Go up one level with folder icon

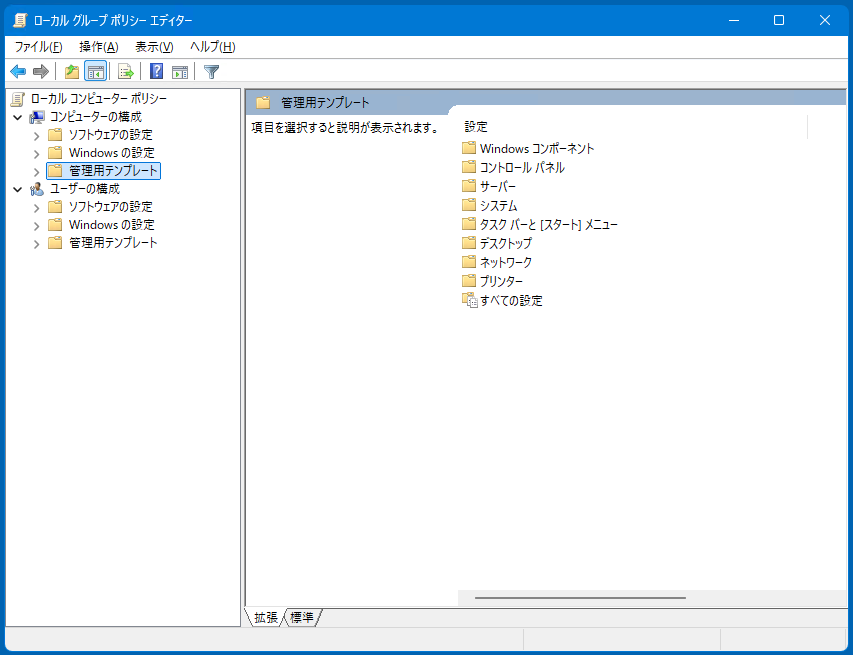point(71,71)
